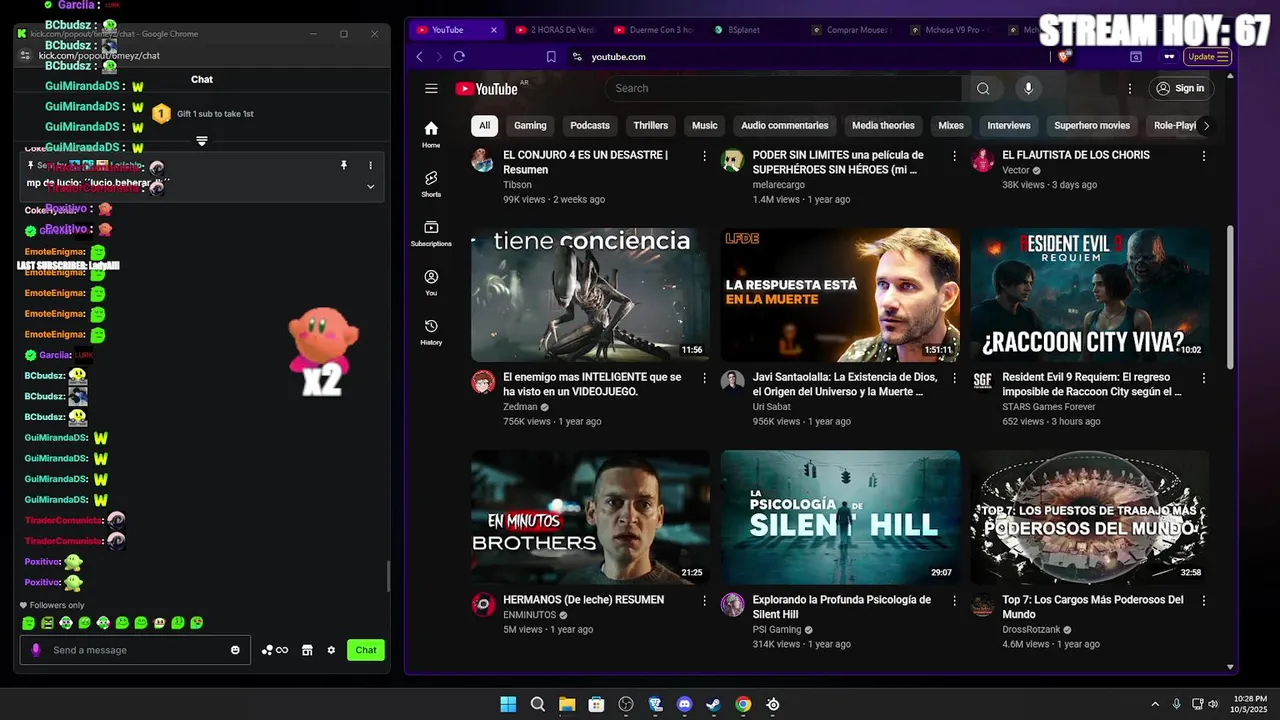Image resolution: width=1280 pixels, height=720 pixels.
Task: Switch to 'Comprar Mouses' browser tab
Action: click(852, 30)
